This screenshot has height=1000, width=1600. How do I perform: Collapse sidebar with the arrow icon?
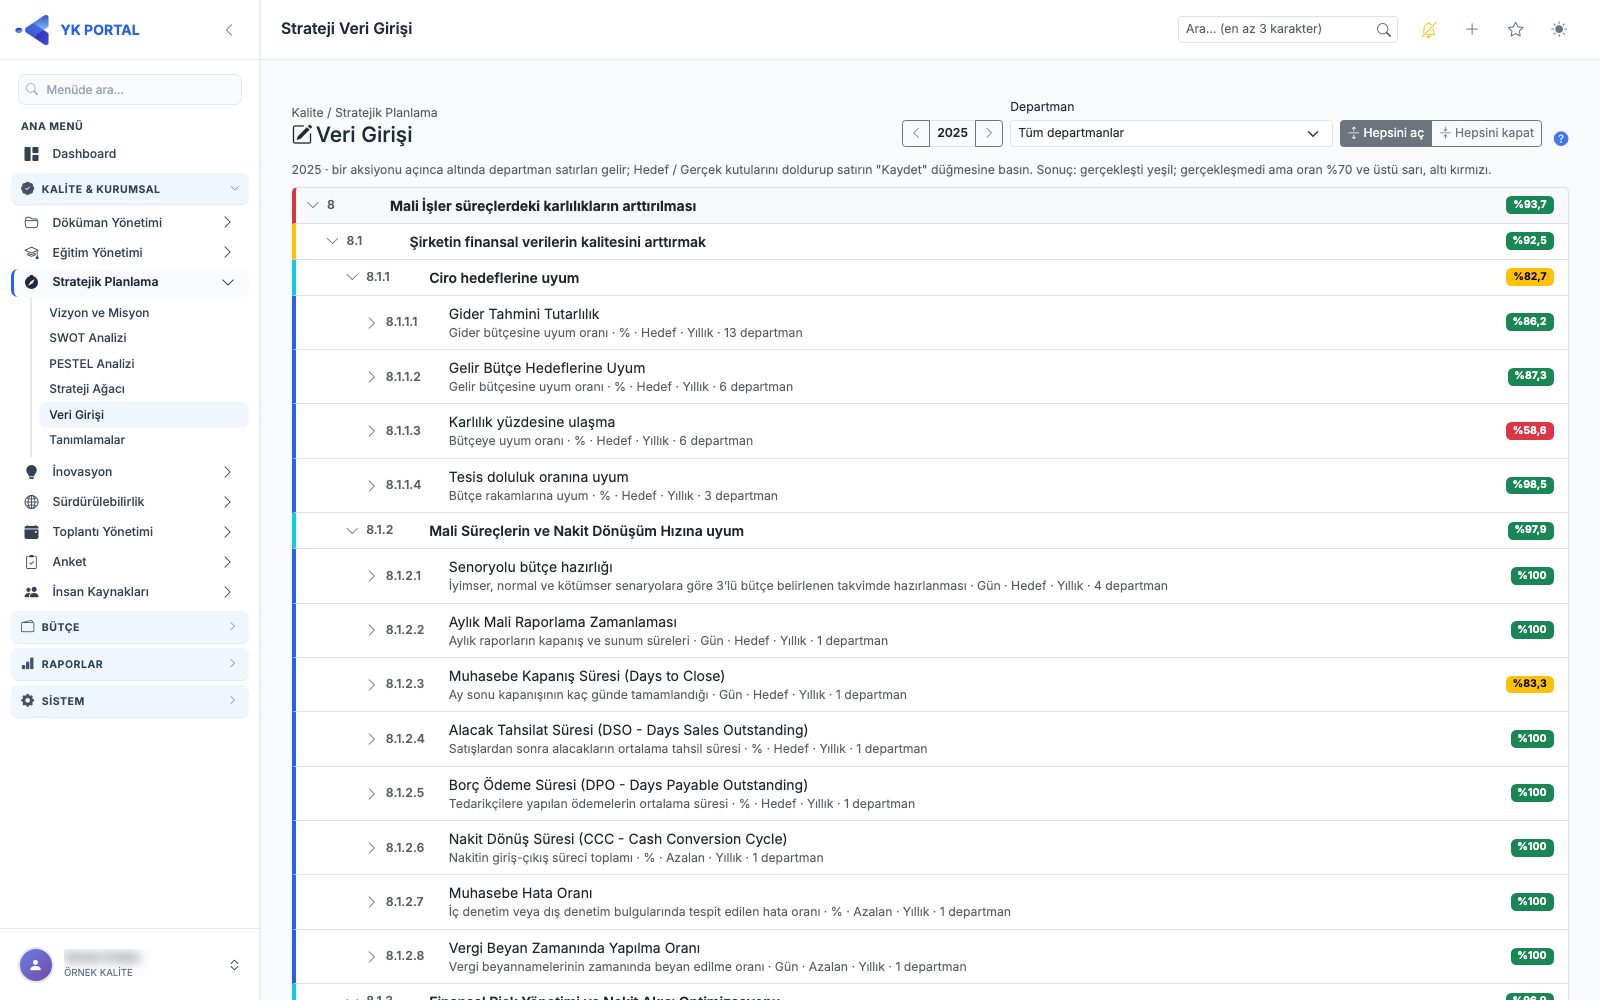[229, 30]
